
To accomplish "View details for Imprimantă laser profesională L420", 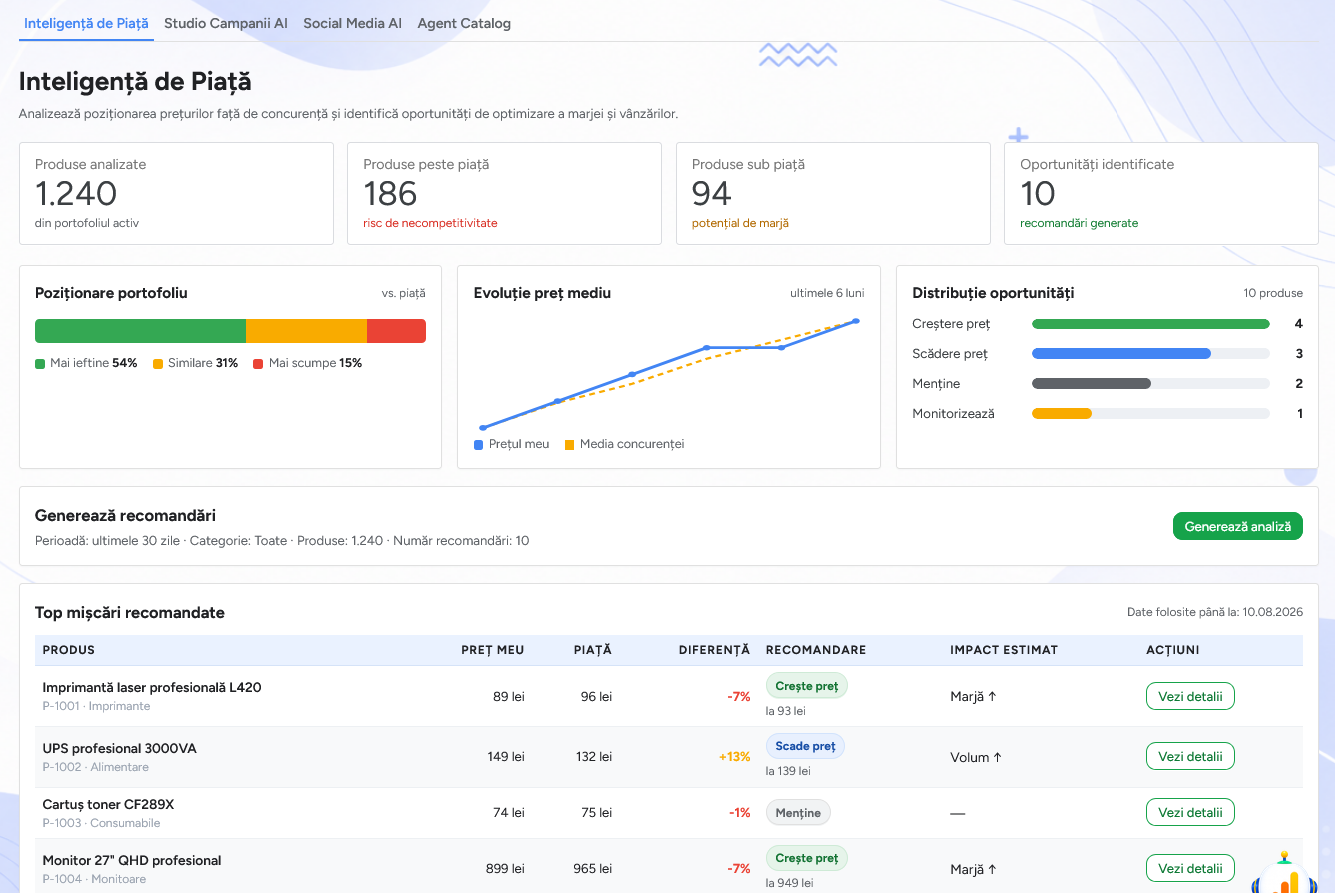I will (1190, 696).
